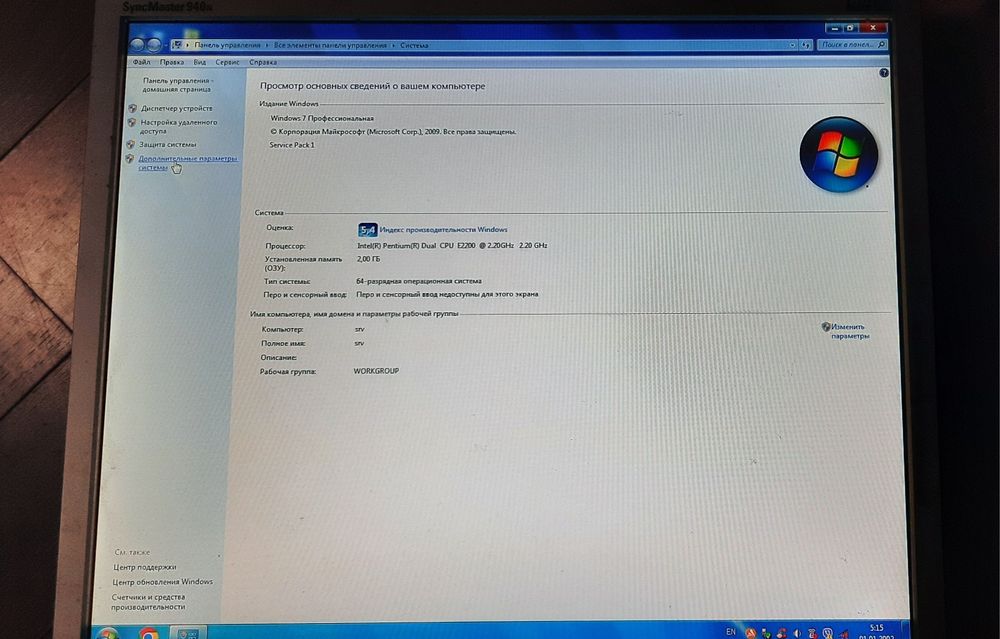
Task: Click the refresh button beside the address bar
Action: (807, 45)
